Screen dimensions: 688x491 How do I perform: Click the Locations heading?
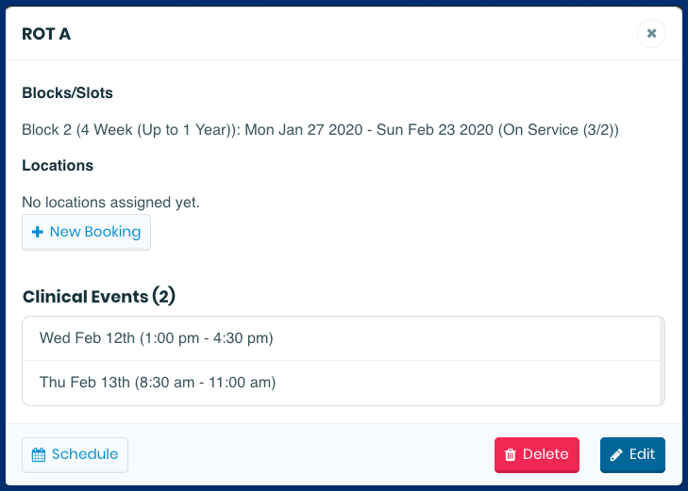tap(57, 165)
